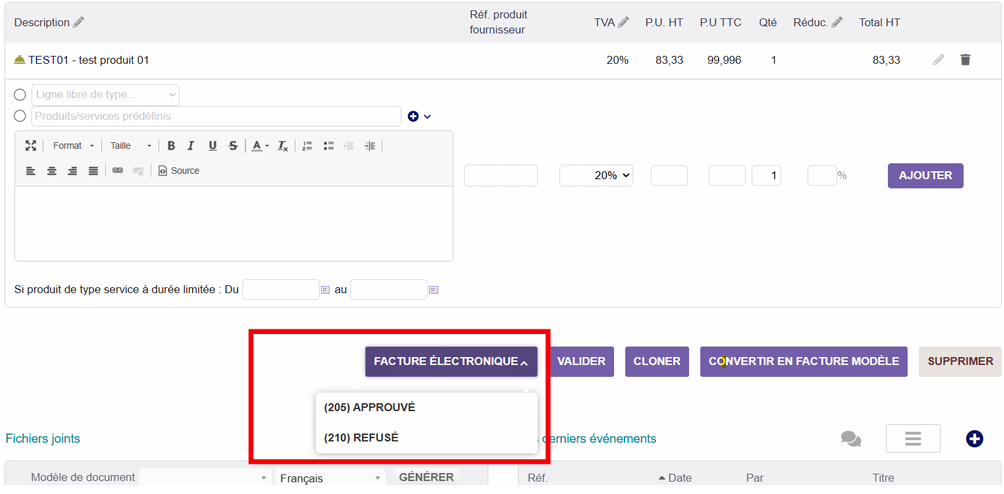This screenshot has height=494, width=1004.
Task: Maximize the rich text editor
Action: point(30,145)
